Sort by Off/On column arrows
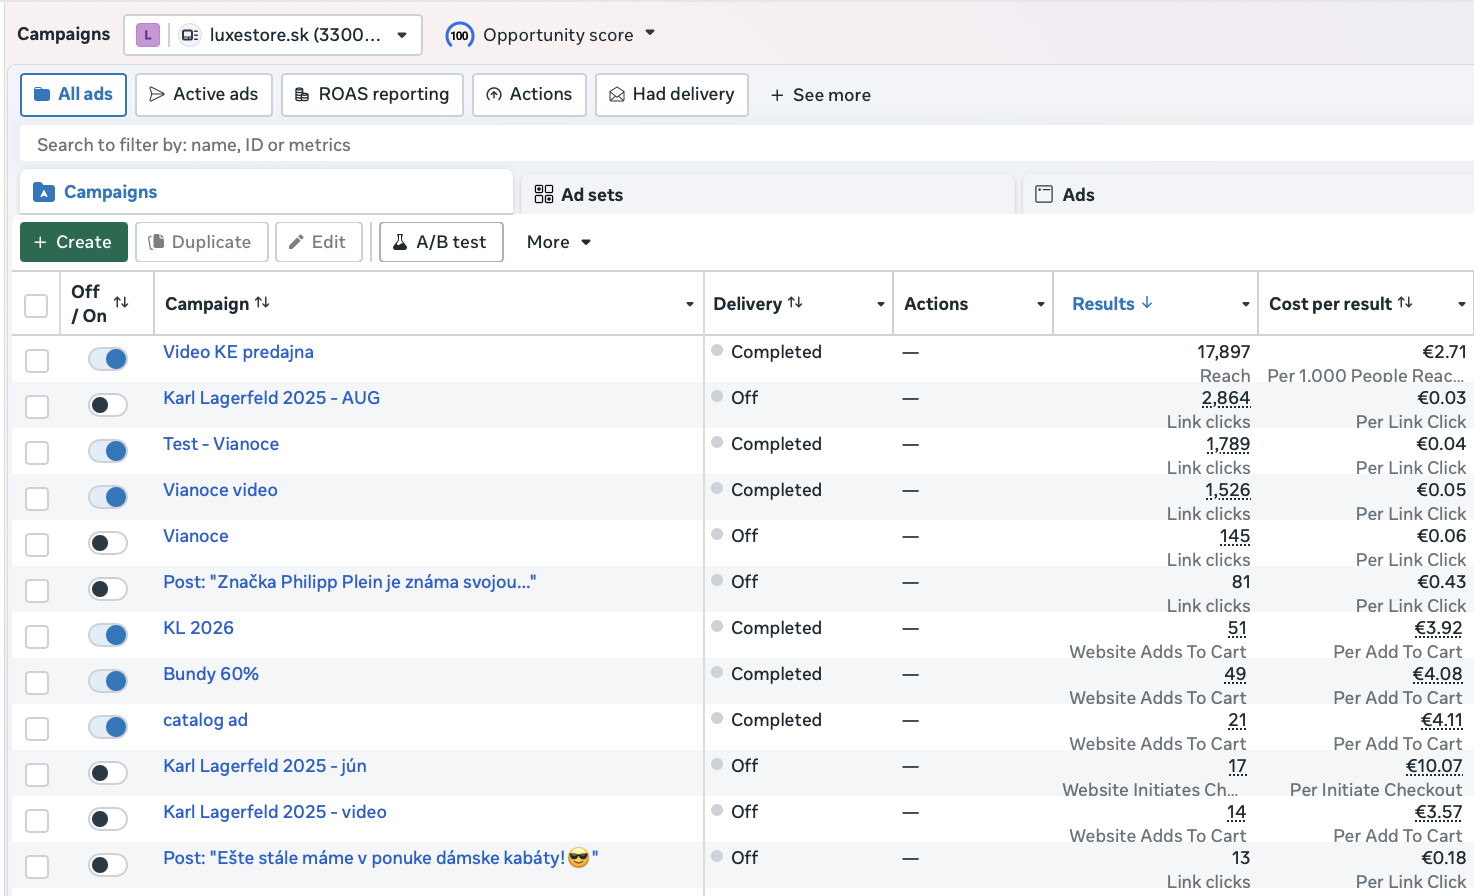The height and width of the screenshot is (896, 1474). click(121, 302)
